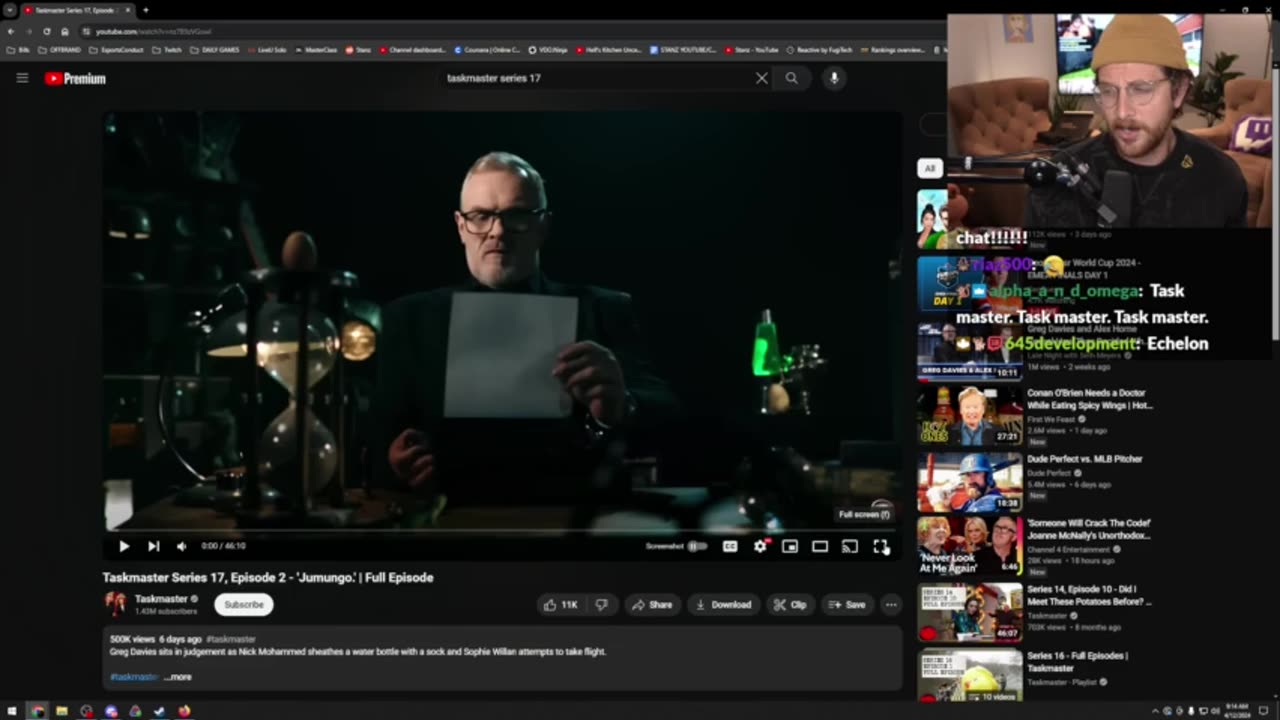Create a Clip from the video
This screenshot has height=720, width=1280.
click(x=790, y=605)
